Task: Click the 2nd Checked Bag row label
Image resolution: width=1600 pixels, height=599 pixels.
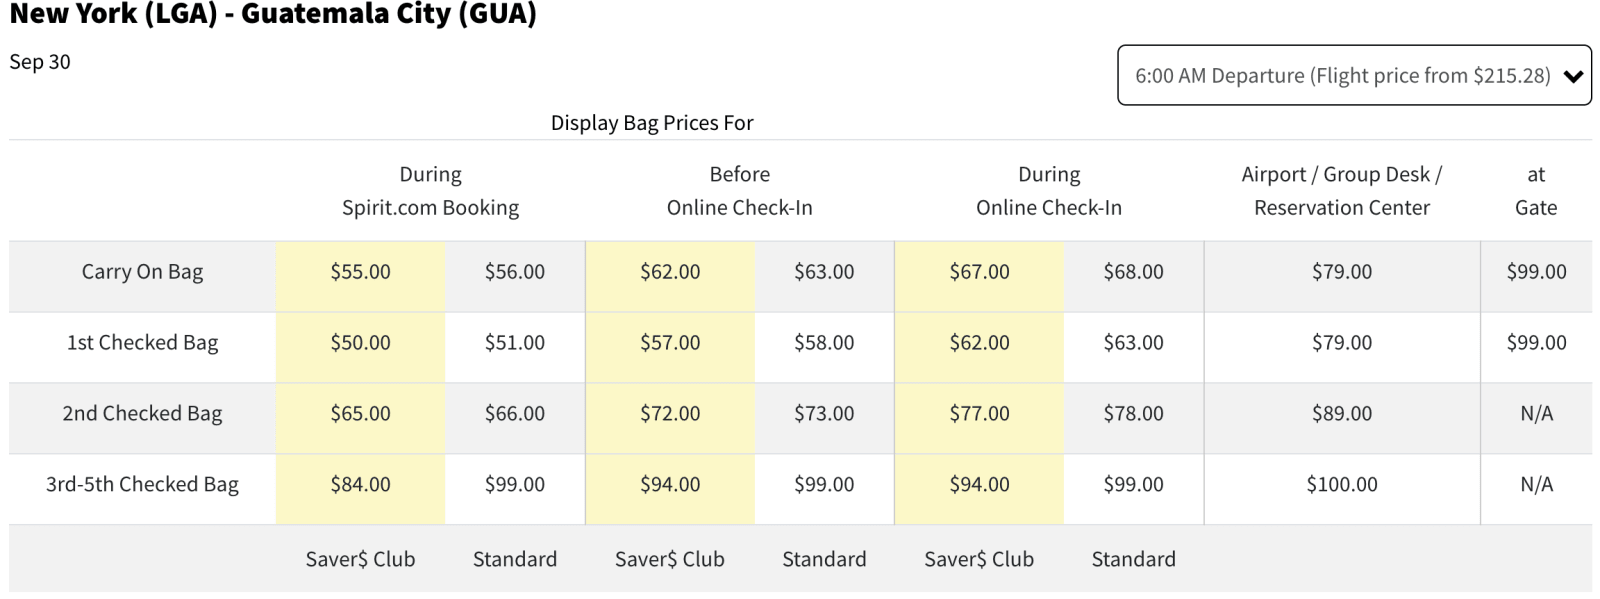Action: [x=142, y=414]
